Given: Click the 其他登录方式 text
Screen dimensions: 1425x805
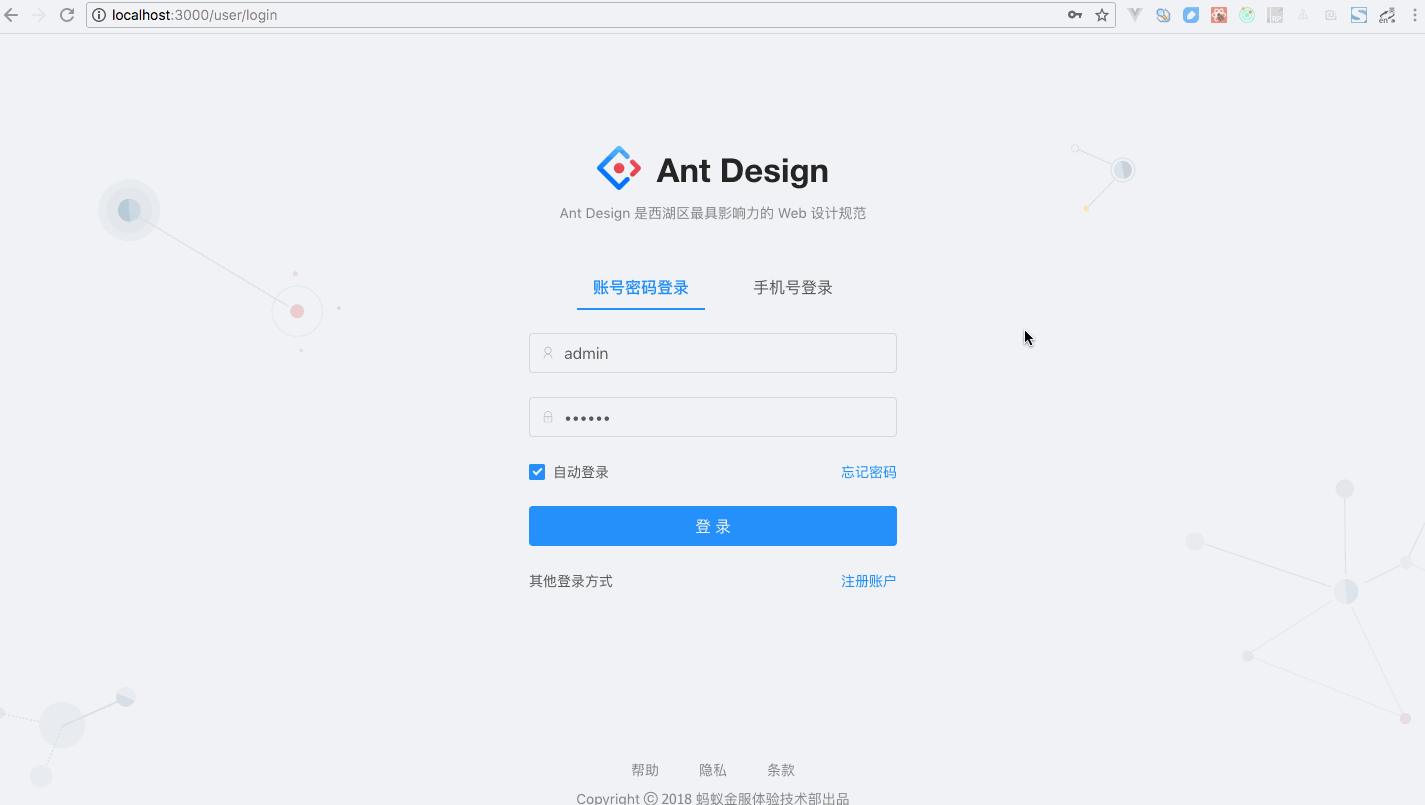Looking at the screenshot, I should pyautogui.click(x=571, y=581).
